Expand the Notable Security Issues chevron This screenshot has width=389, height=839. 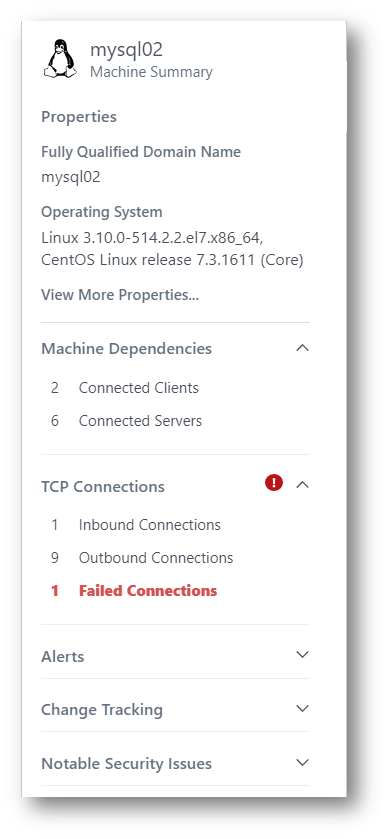[x=302, y=762]
